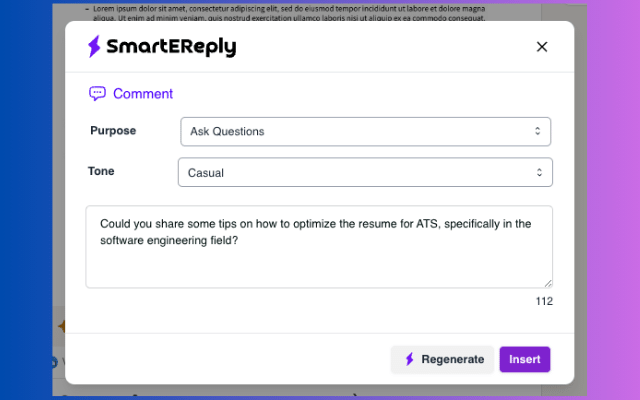640x400 pixels.
Task: Open the Tone dropdown showing Casual
Action: [x=365, y=173]
